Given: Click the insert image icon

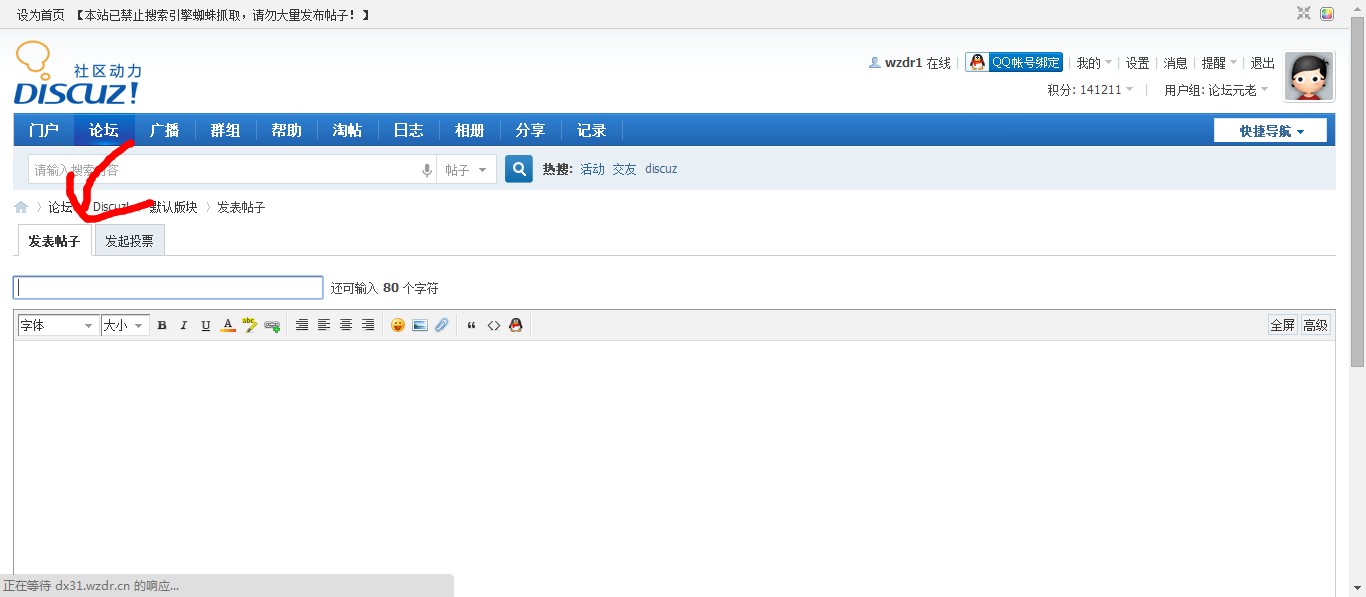Looking at the screenshot, I should [x=420, y=325].
